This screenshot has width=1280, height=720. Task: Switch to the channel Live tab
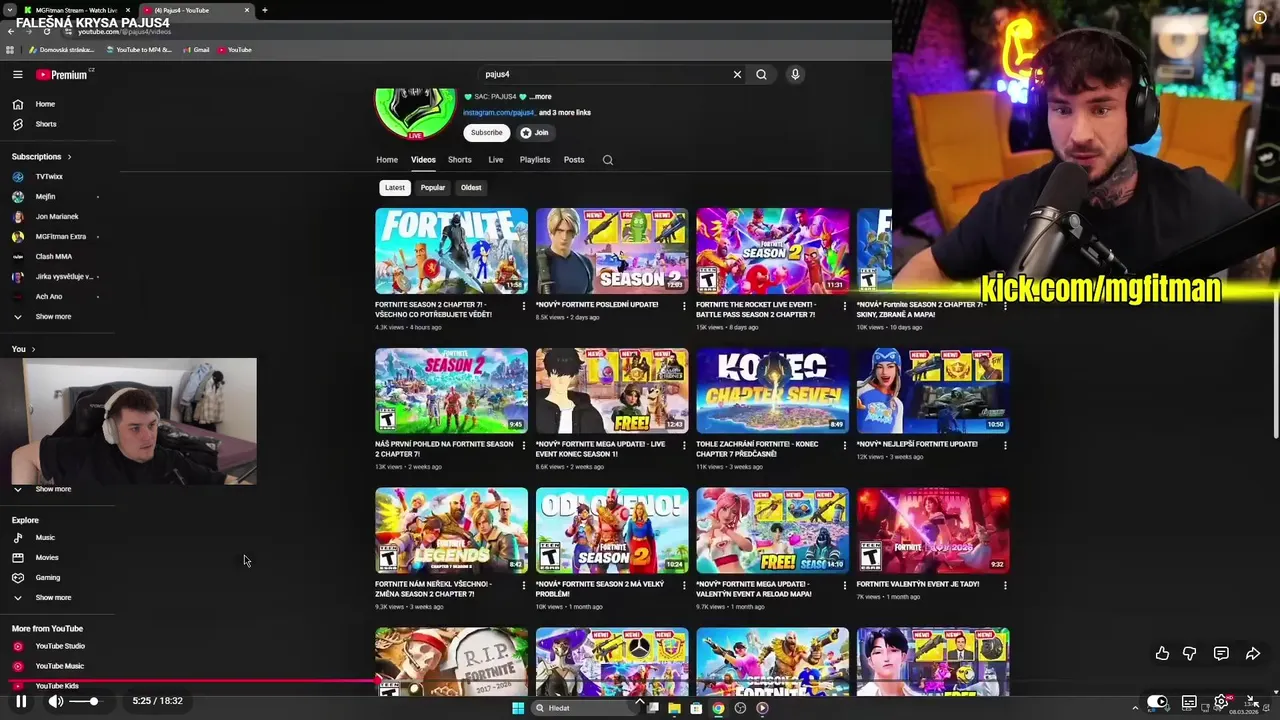click(496, 160)
